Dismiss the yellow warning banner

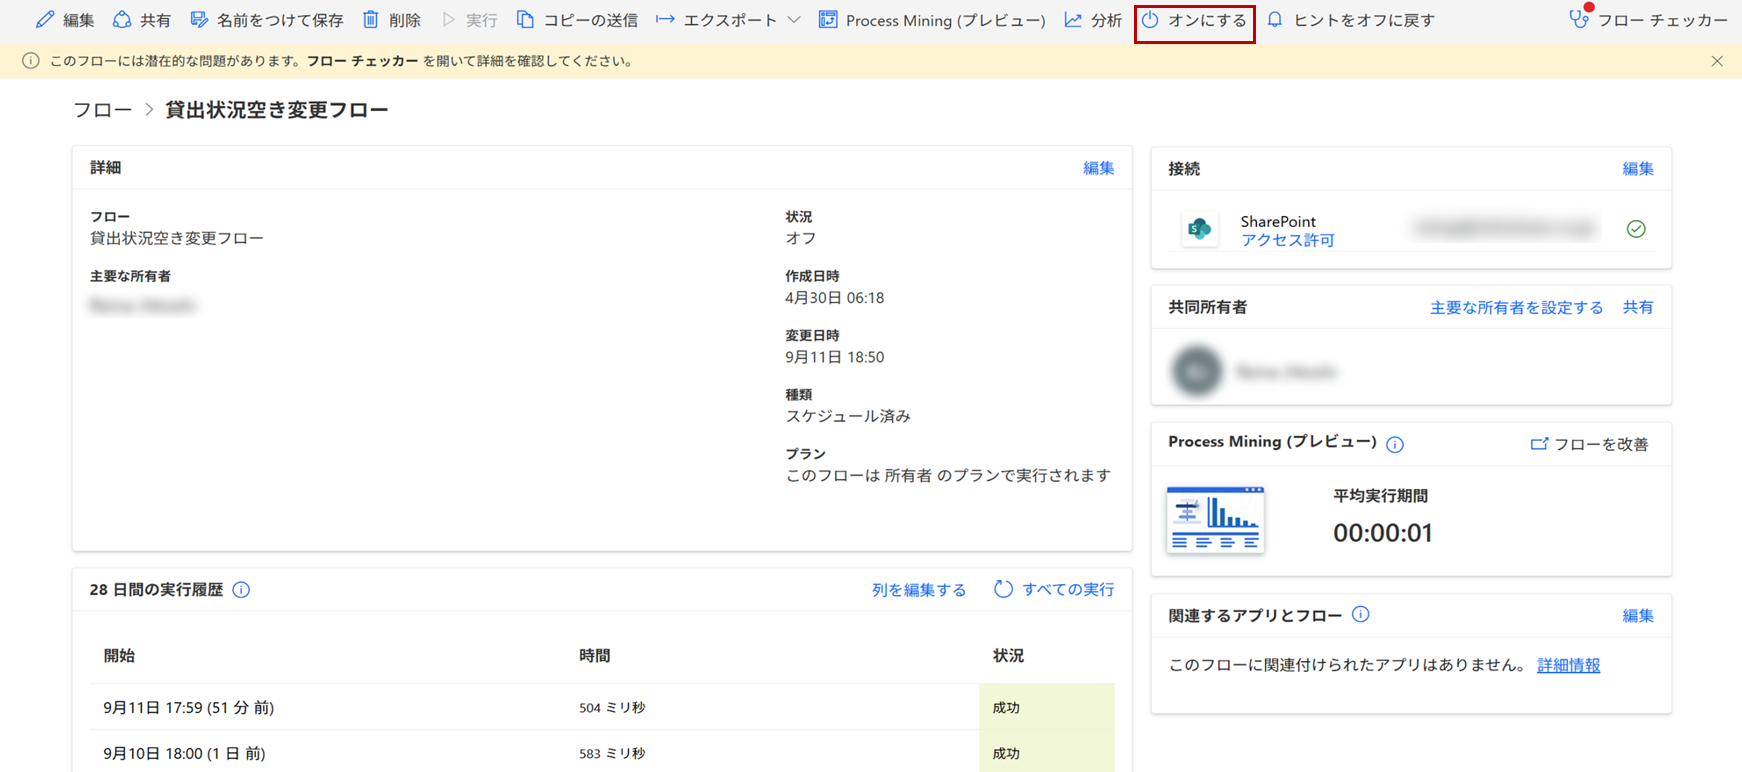tap(1717, 61)
